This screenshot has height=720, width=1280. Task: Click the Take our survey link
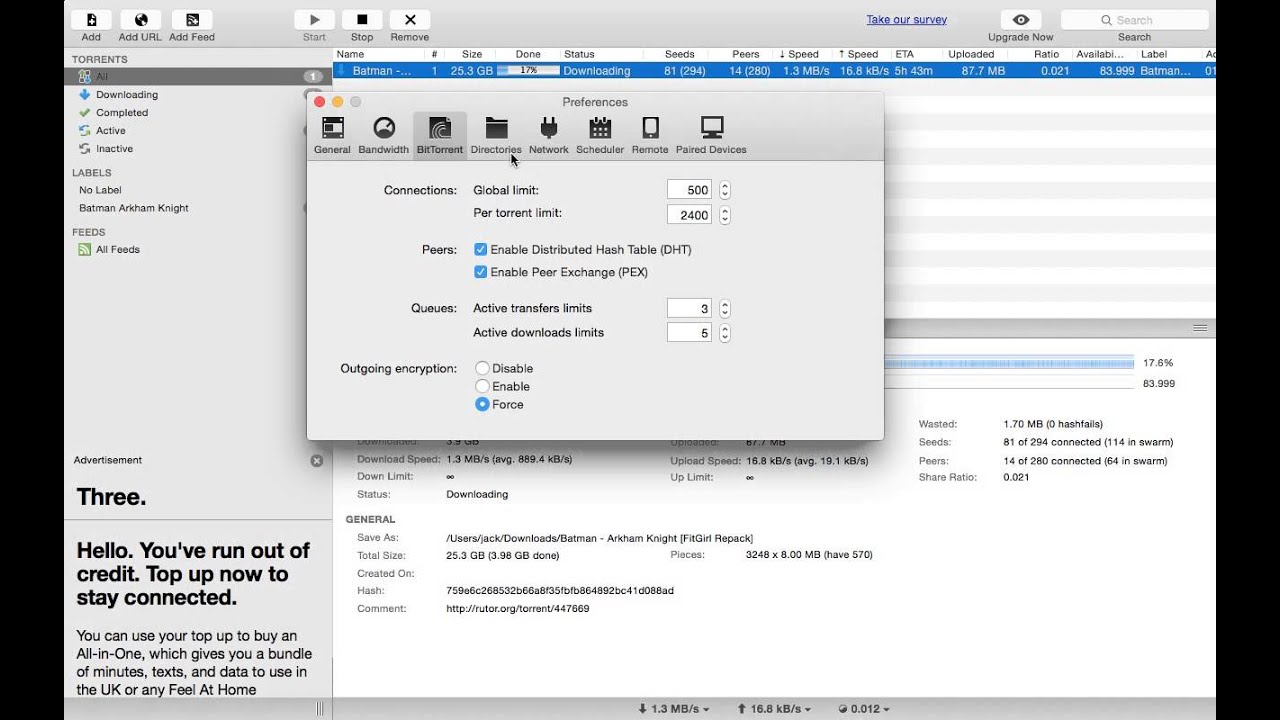(907, 20)
